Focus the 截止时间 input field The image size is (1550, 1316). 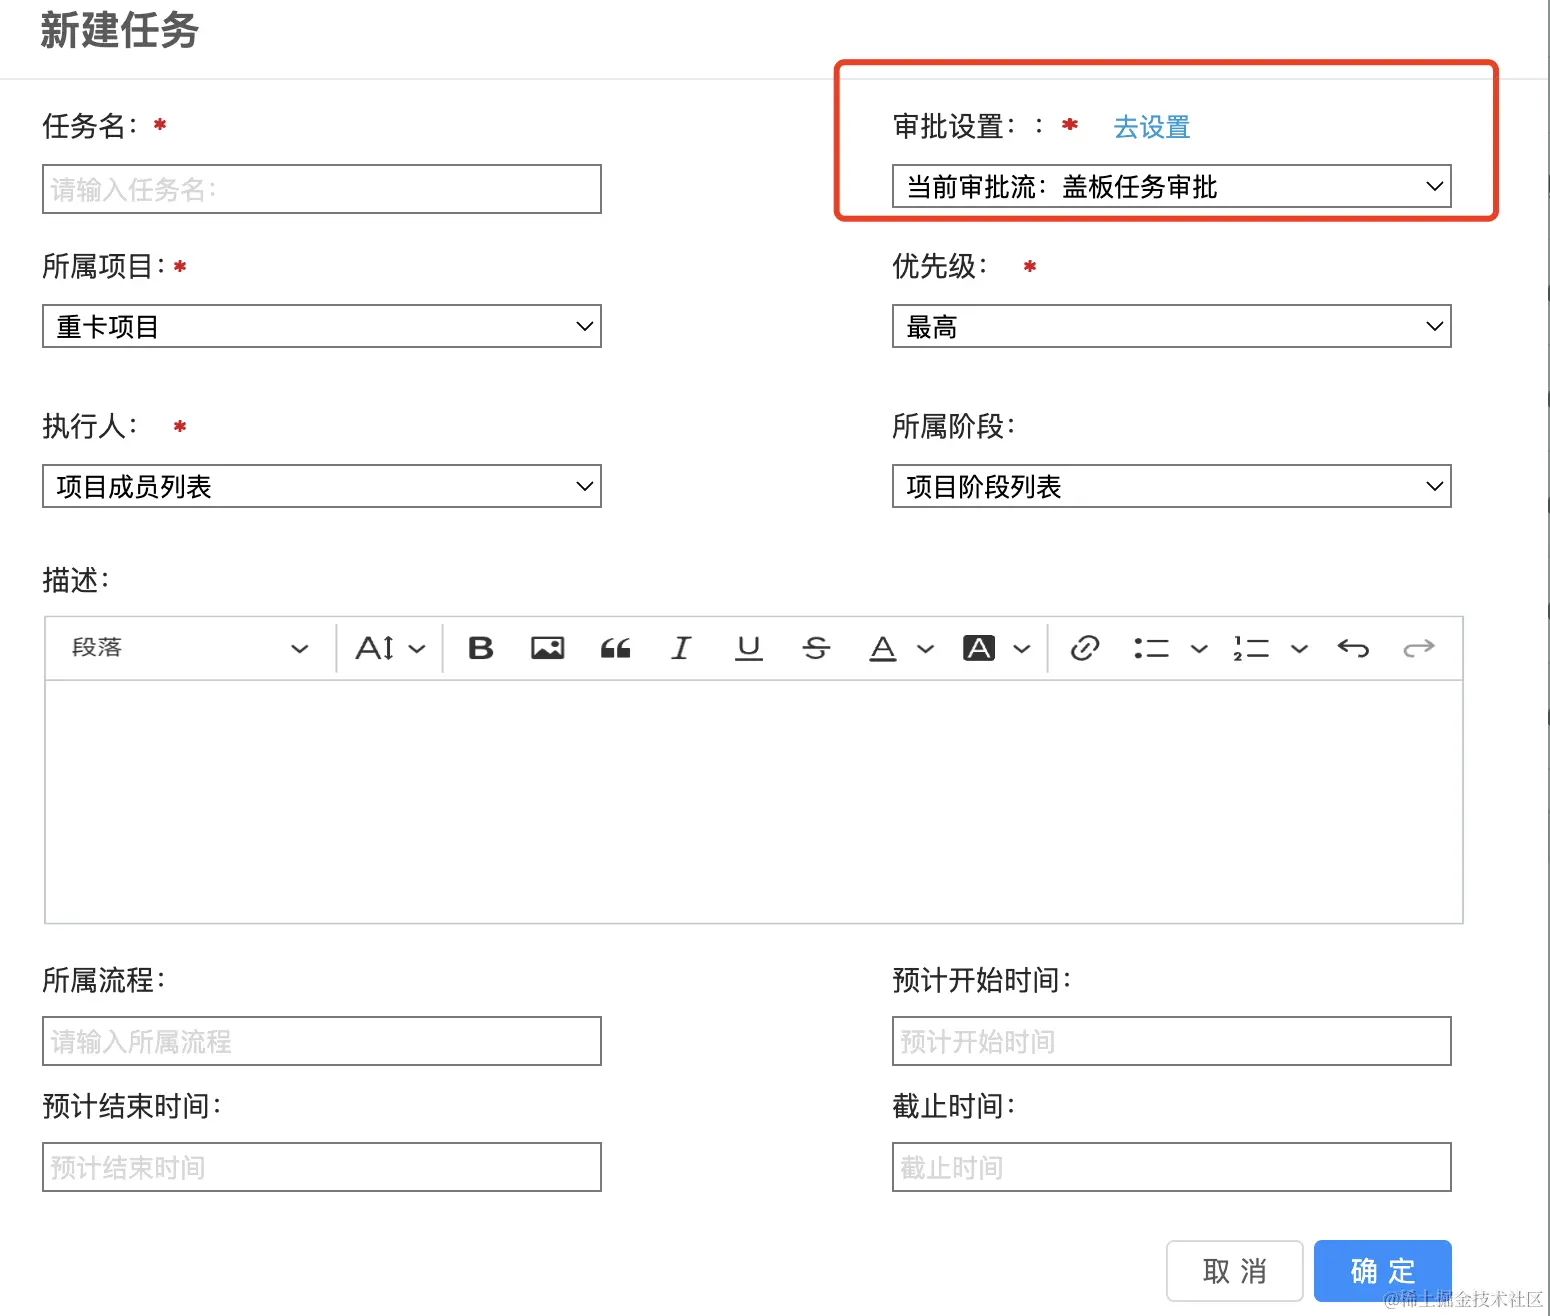point(1172,1167)
